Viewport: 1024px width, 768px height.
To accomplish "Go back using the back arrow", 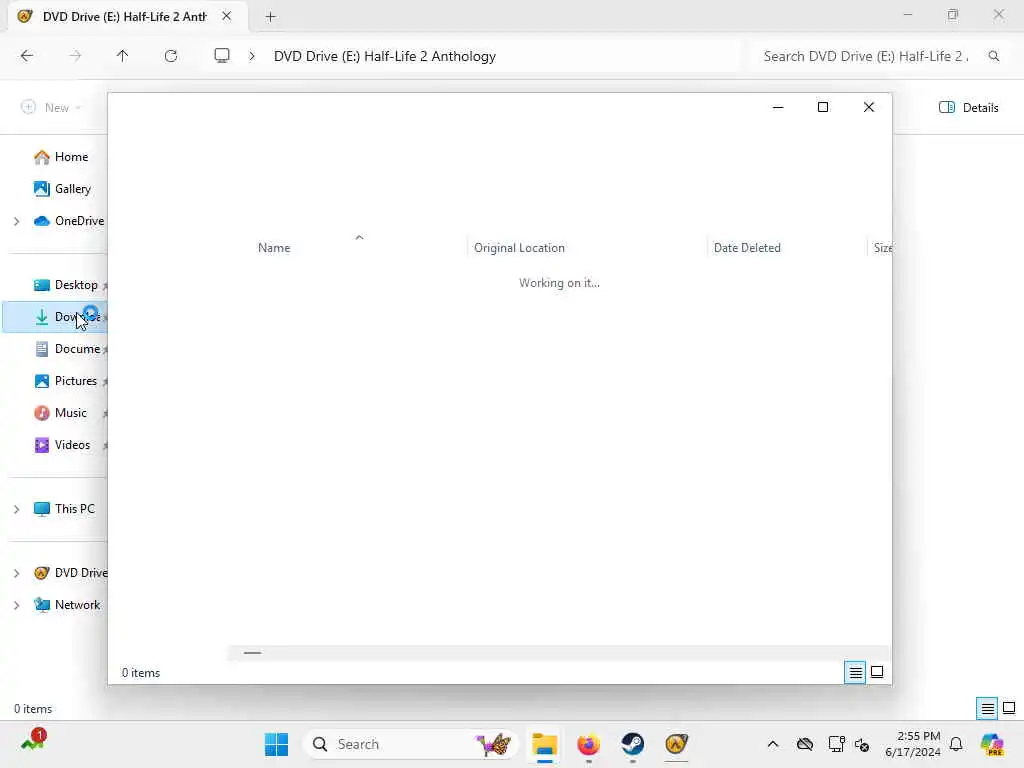I will [27, 56].
